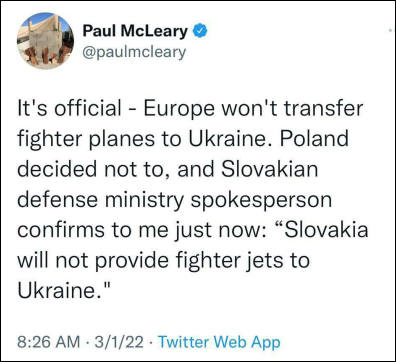
Task: Click the text "defense ministry spokesperson"
Action: point(174,200)
